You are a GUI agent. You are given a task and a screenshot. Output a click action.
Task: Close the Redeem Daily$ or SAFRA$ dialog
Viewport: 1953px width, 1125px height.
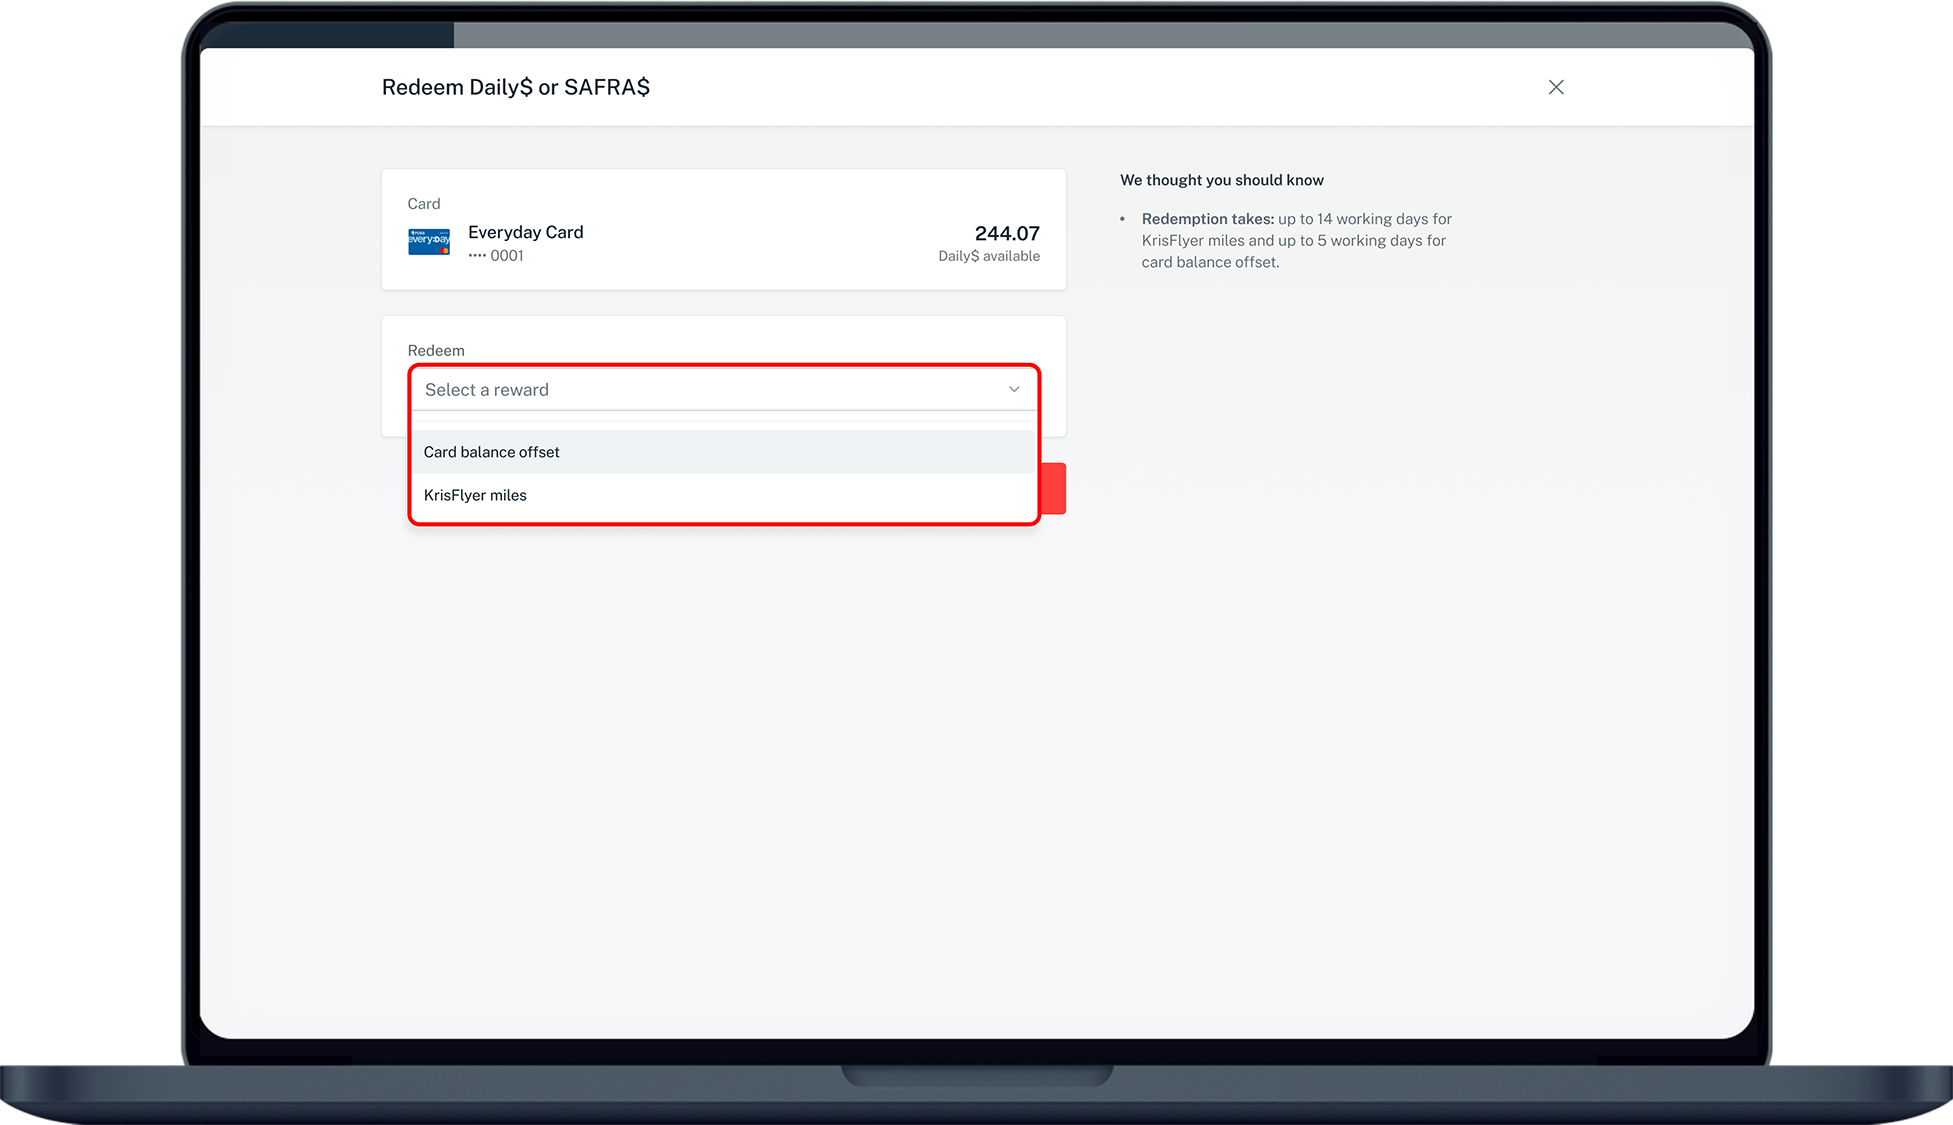[1556, 87]
